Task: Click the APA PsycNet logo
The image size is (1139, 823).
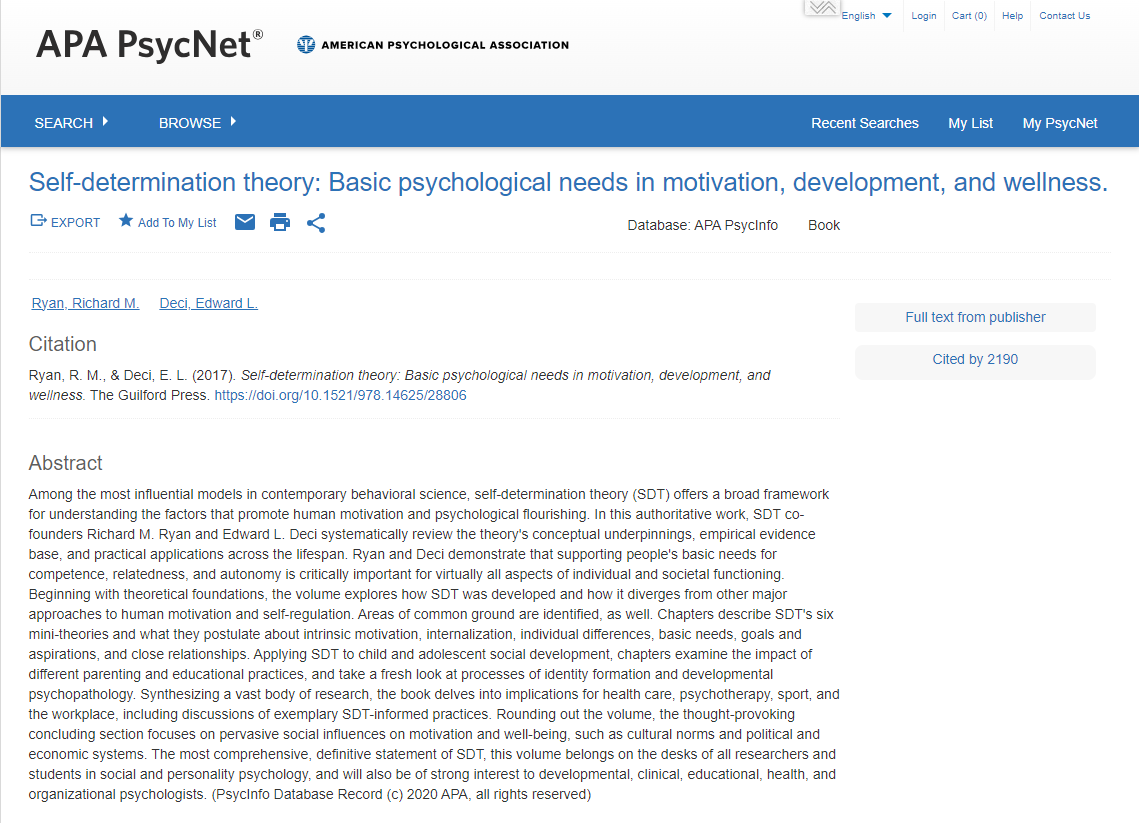Action: point(150,45)
